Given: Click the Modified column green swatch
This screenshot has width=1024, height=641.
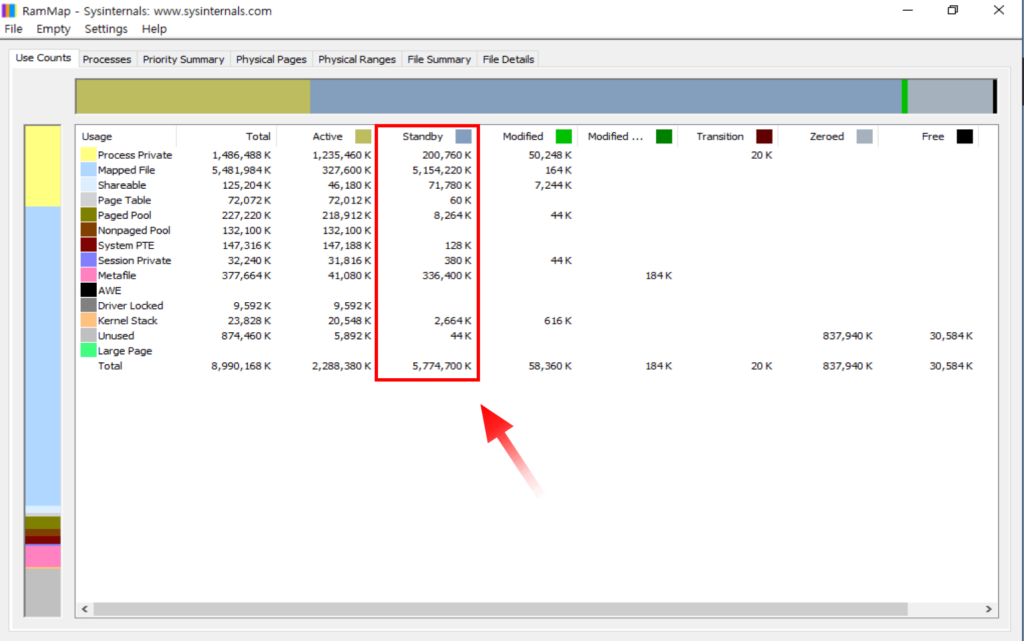Looking at the screenshot, I should [x=563, y=137].
